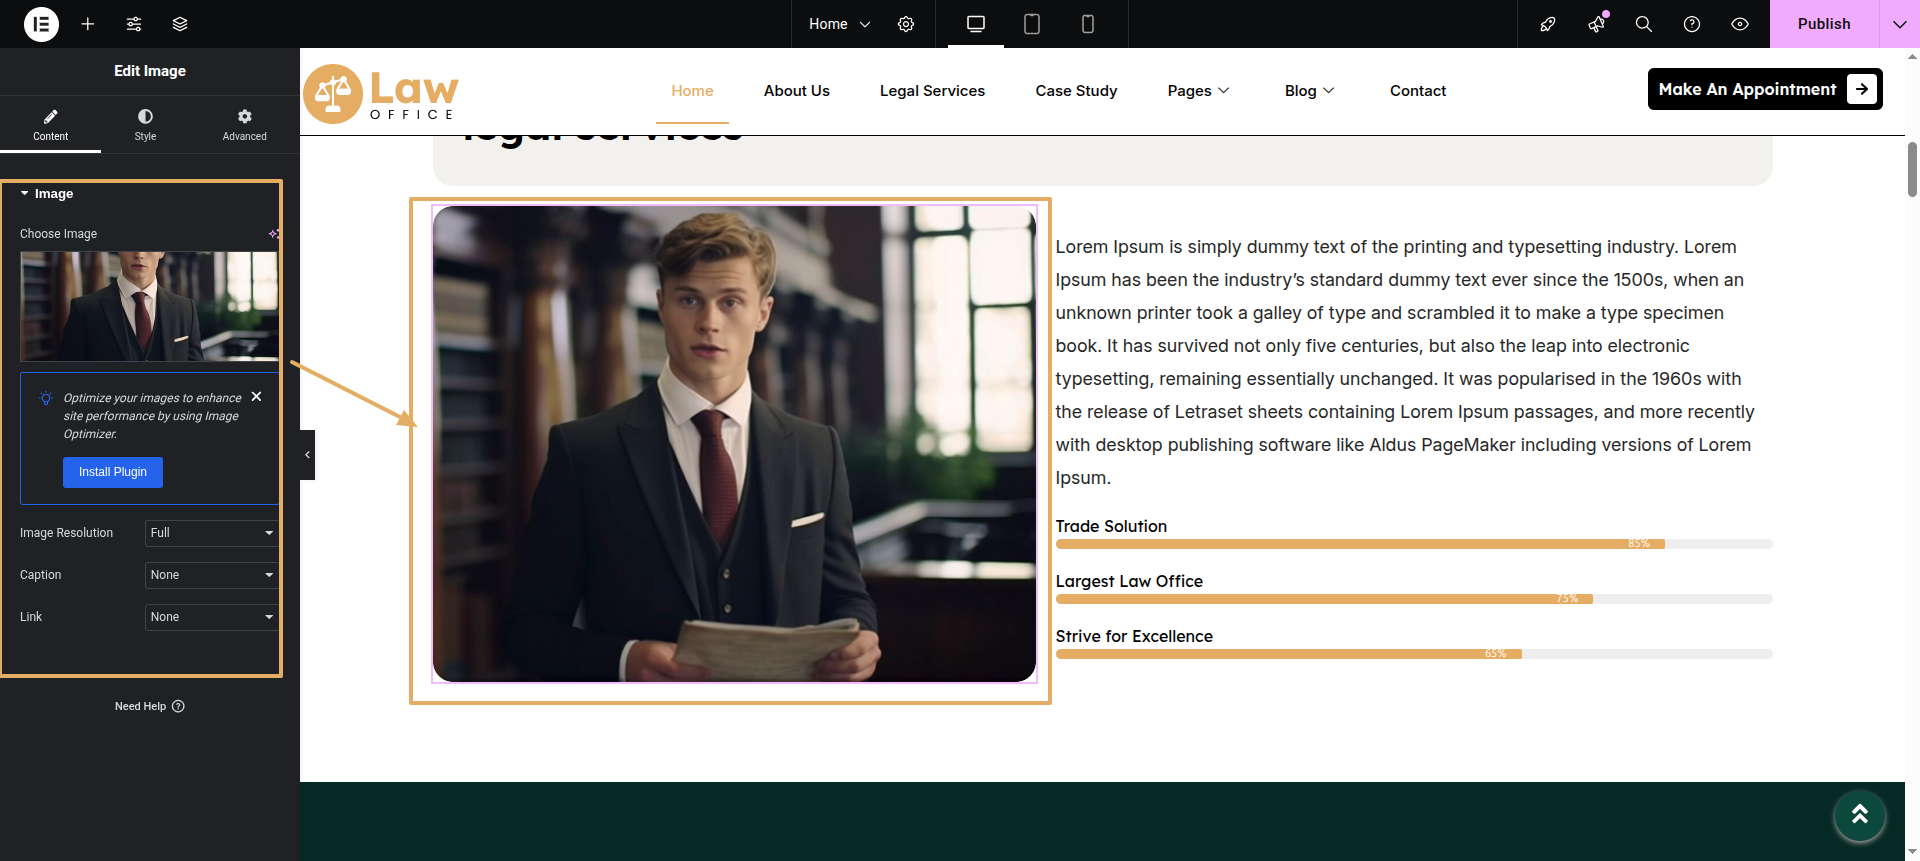Switch to the Style tab
This screenshot has width=1920, height=861.
pos(145,124)
